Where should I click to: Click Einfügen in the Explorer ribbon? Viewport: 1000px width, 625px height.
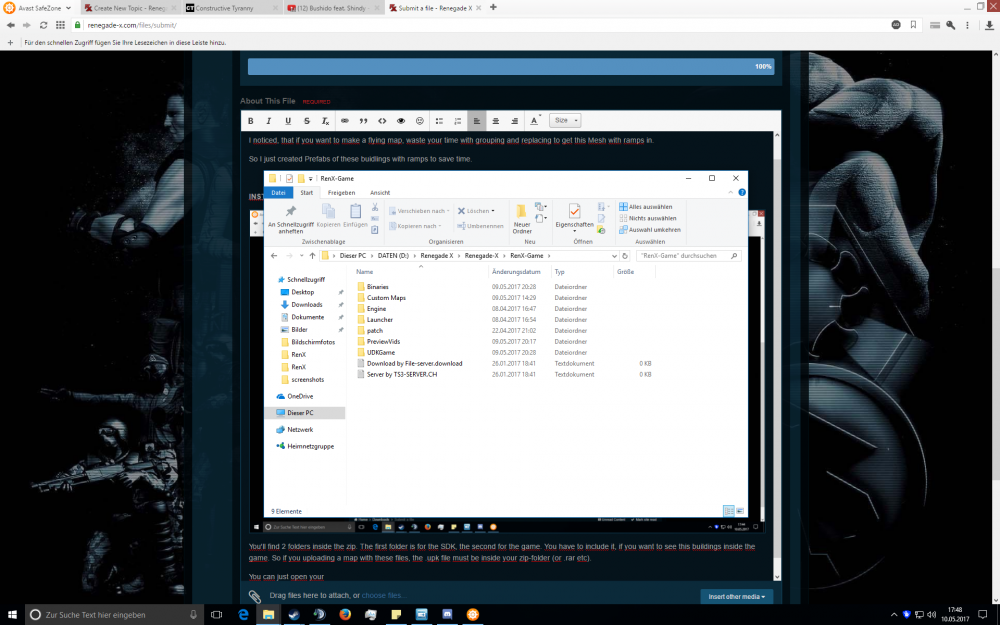click(x=355, y=216)
